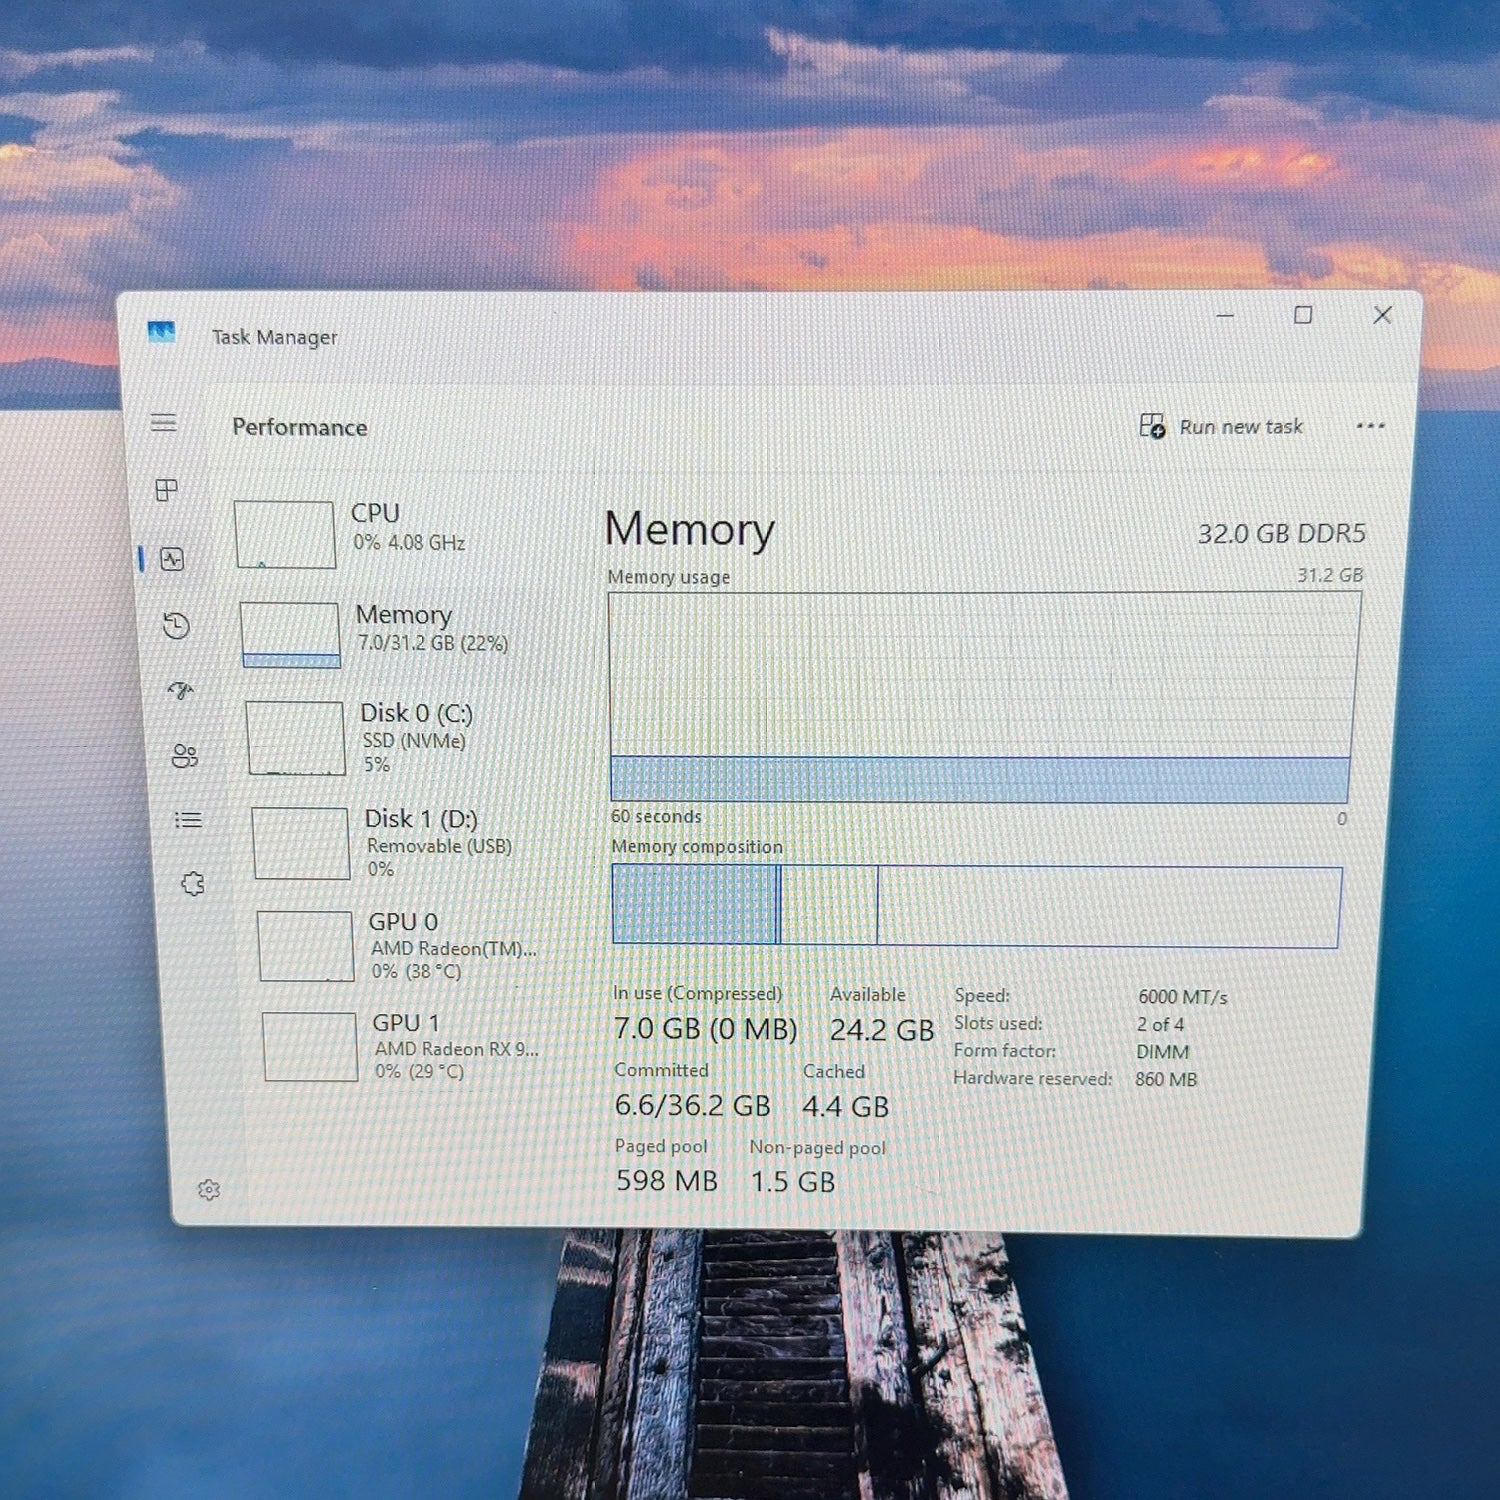Click the Performance page title
This screenshot has width=1500, height=1500.
[x=300, y=427]
